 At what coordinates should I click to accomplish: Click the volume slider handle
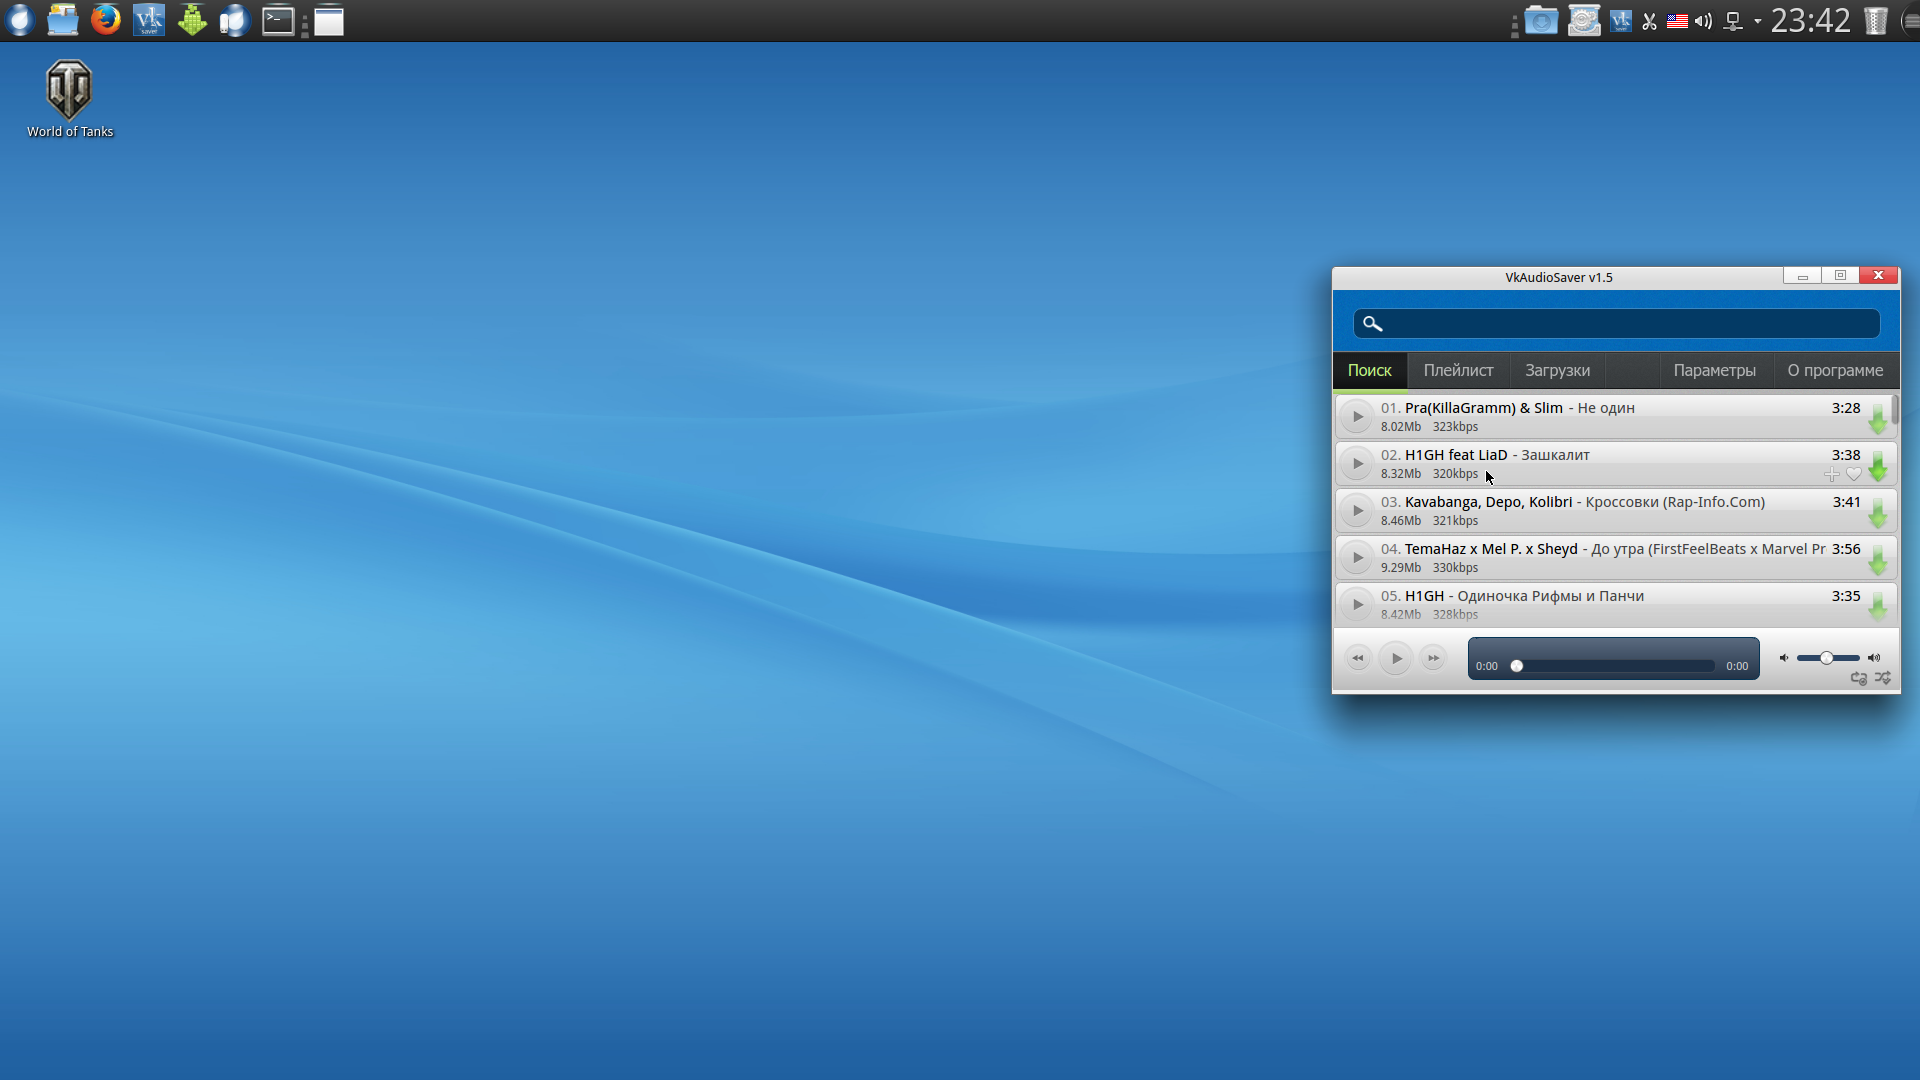click(1826, 658)
